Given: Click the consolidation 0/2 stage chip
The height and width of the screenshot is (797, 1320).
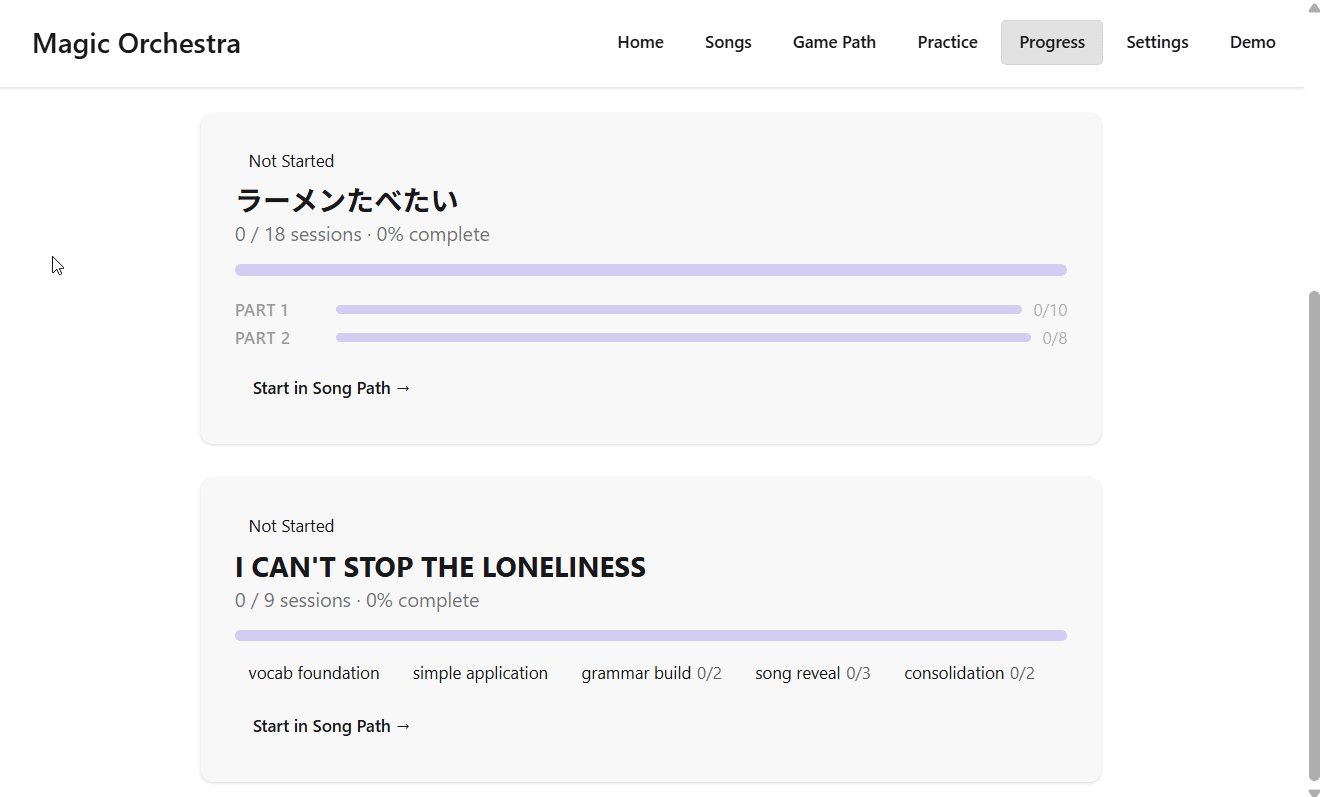Looking at the screenshot, I should pyautogui.click(x=969, y=673).
